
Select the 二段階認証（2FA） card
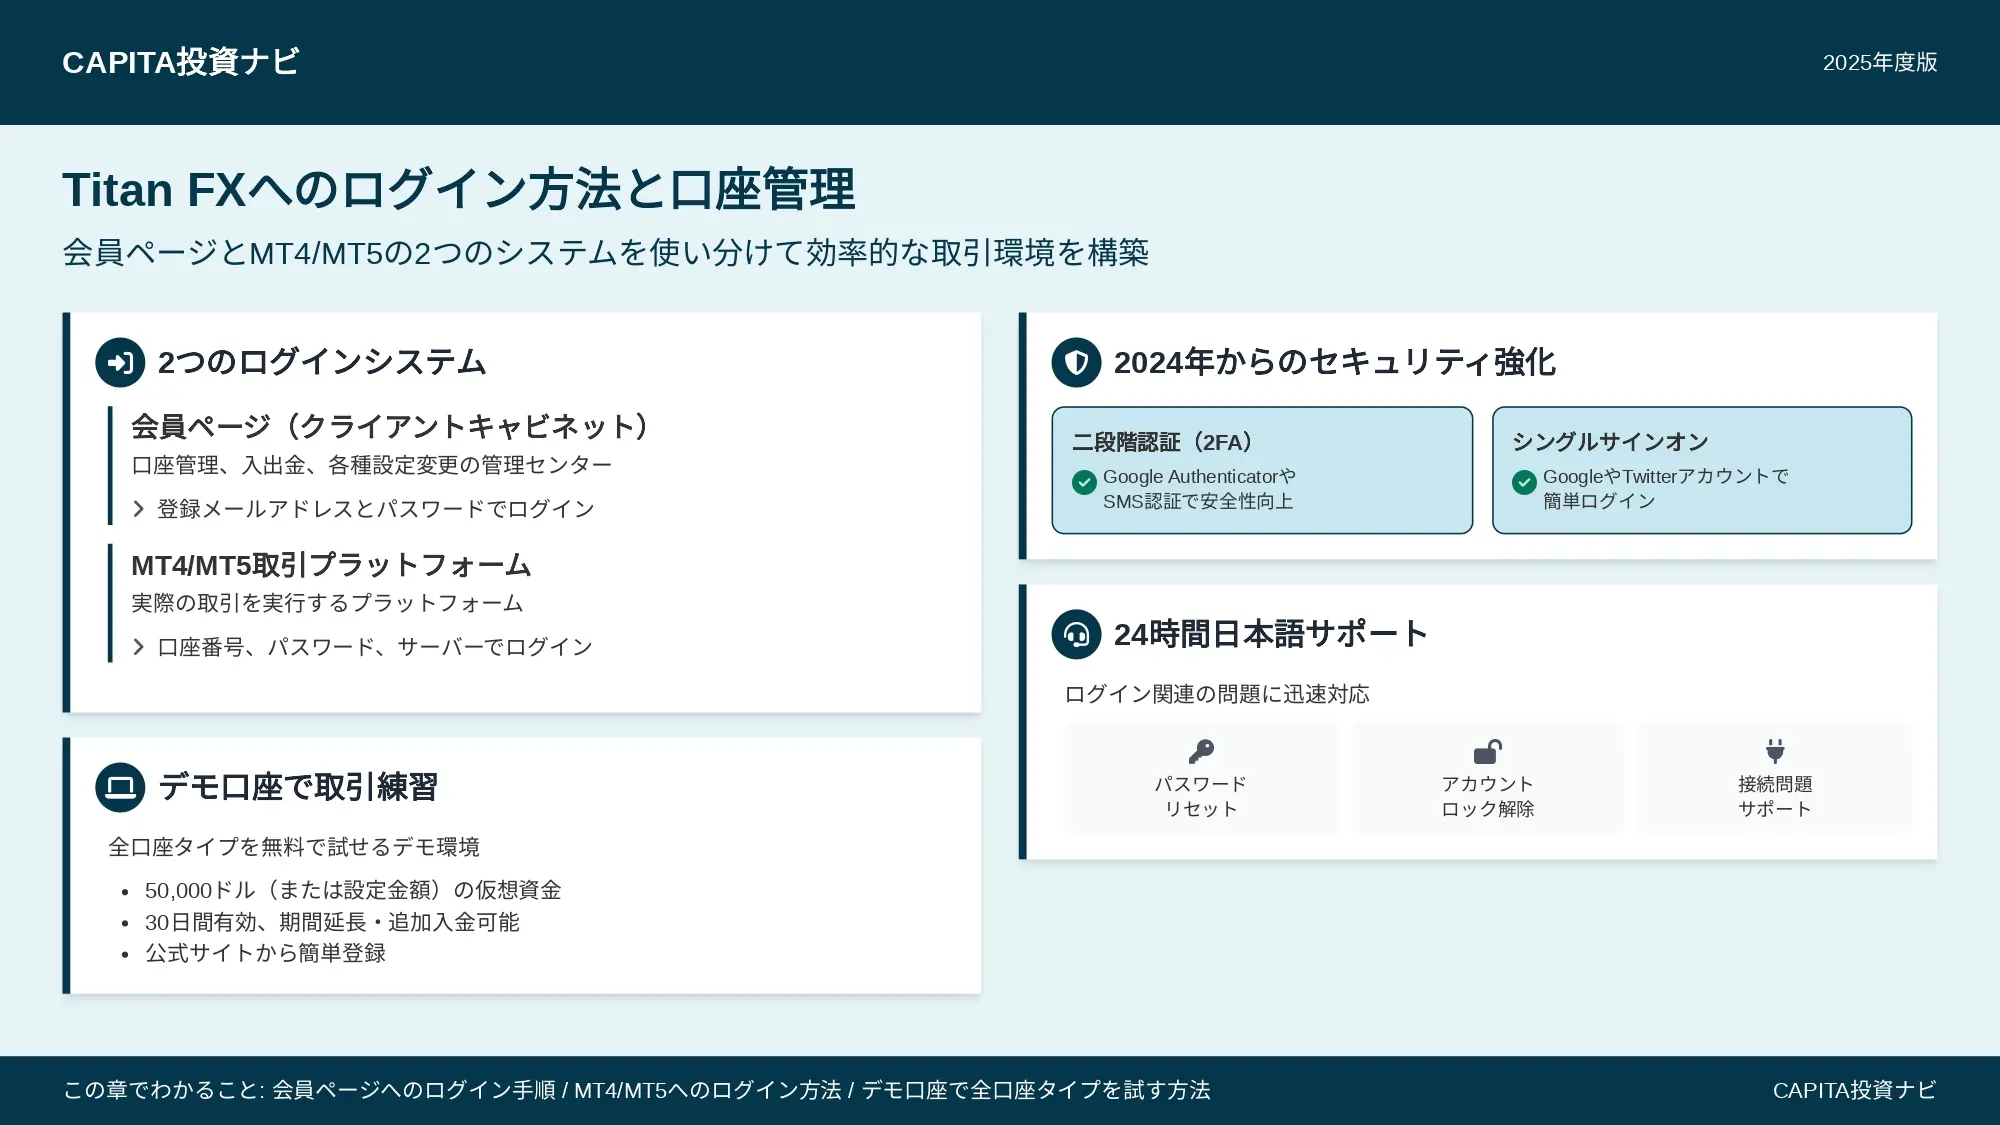pyautogui.click(x=1262, y=470)
